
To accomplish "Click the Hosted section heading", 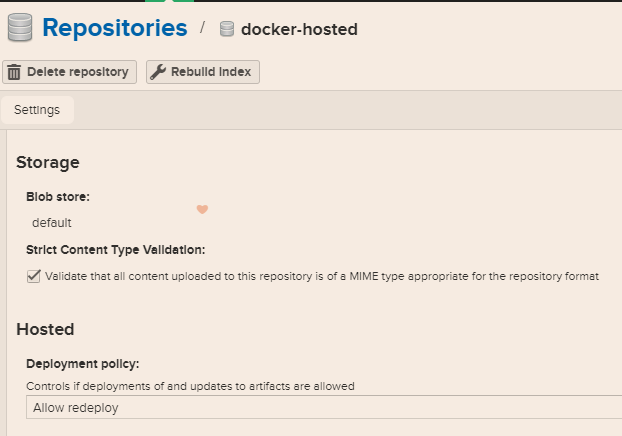I will 45,329.
